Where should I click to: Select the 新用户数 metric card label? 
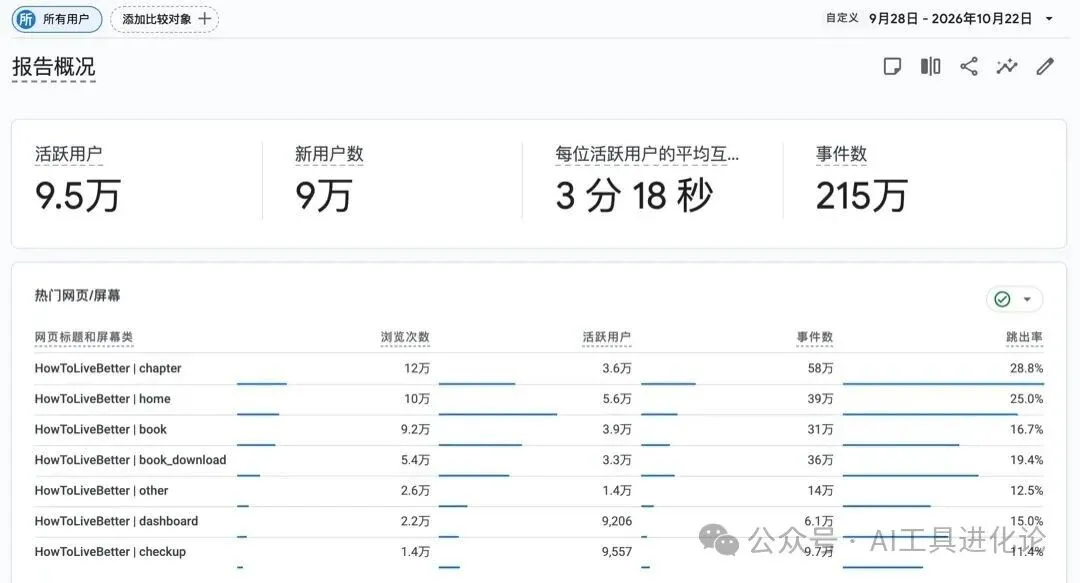tap(329, 154)
